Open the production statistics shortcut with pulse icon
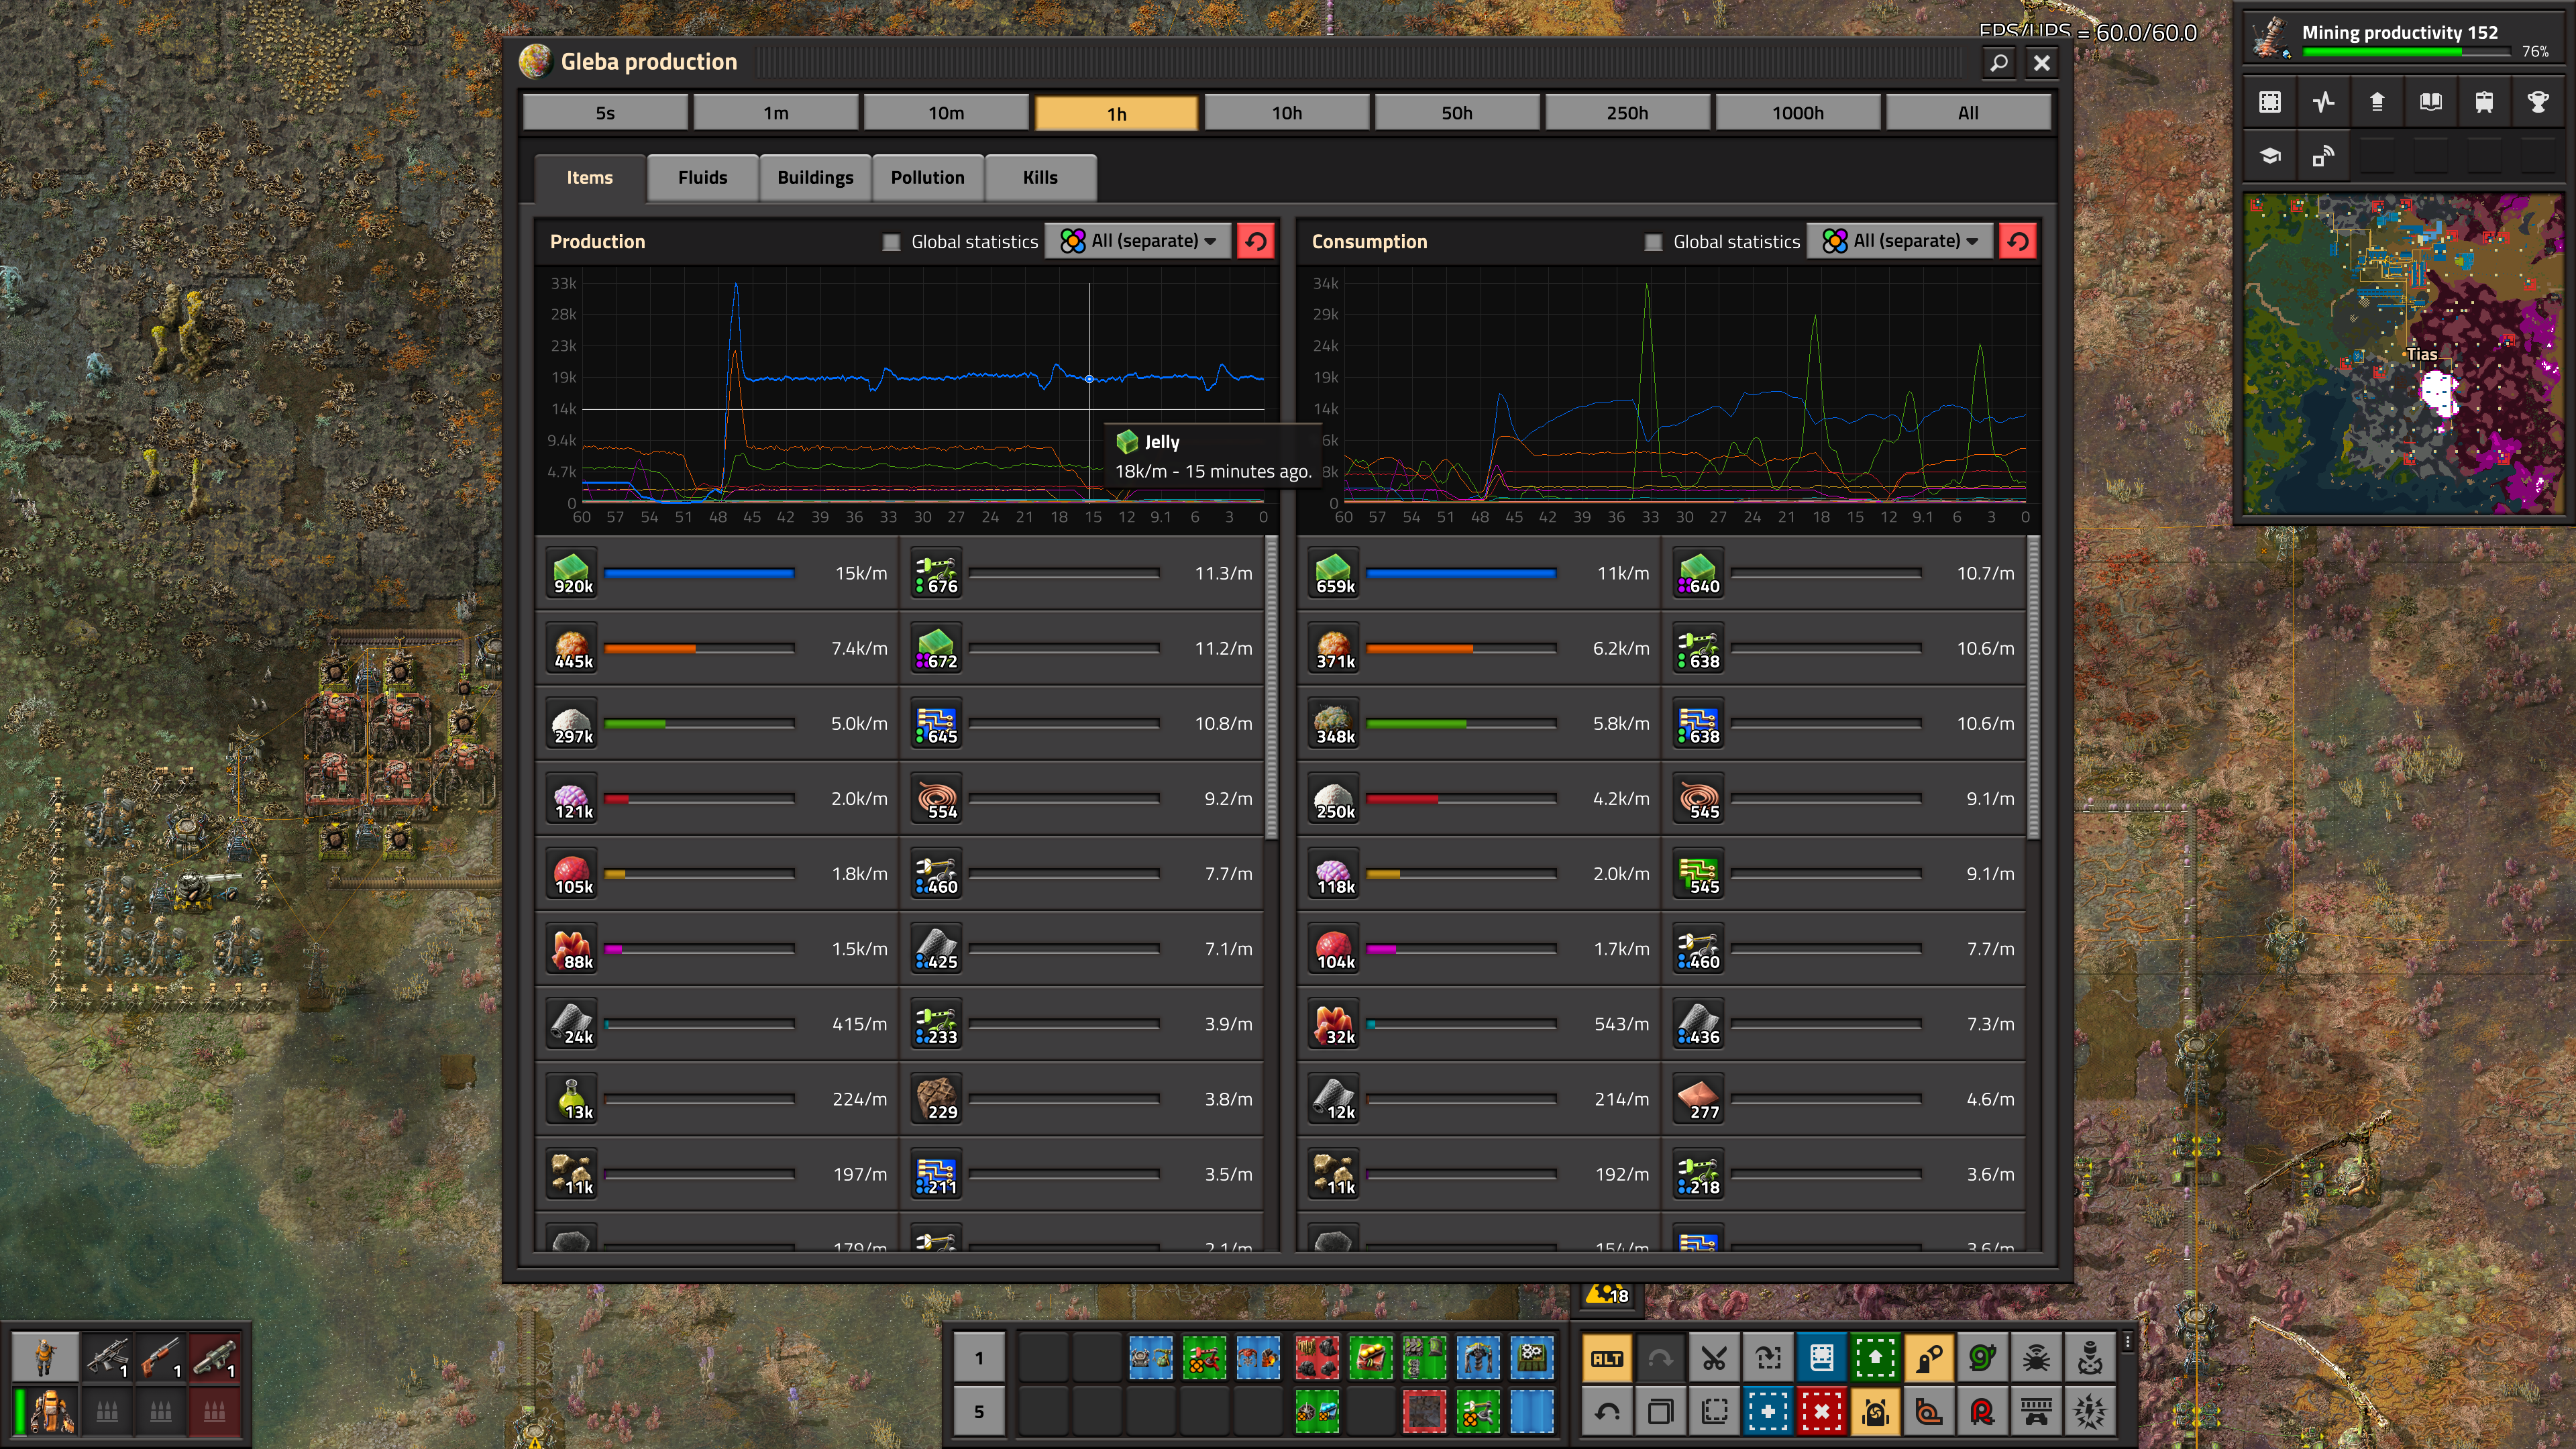 point(2323,102)
